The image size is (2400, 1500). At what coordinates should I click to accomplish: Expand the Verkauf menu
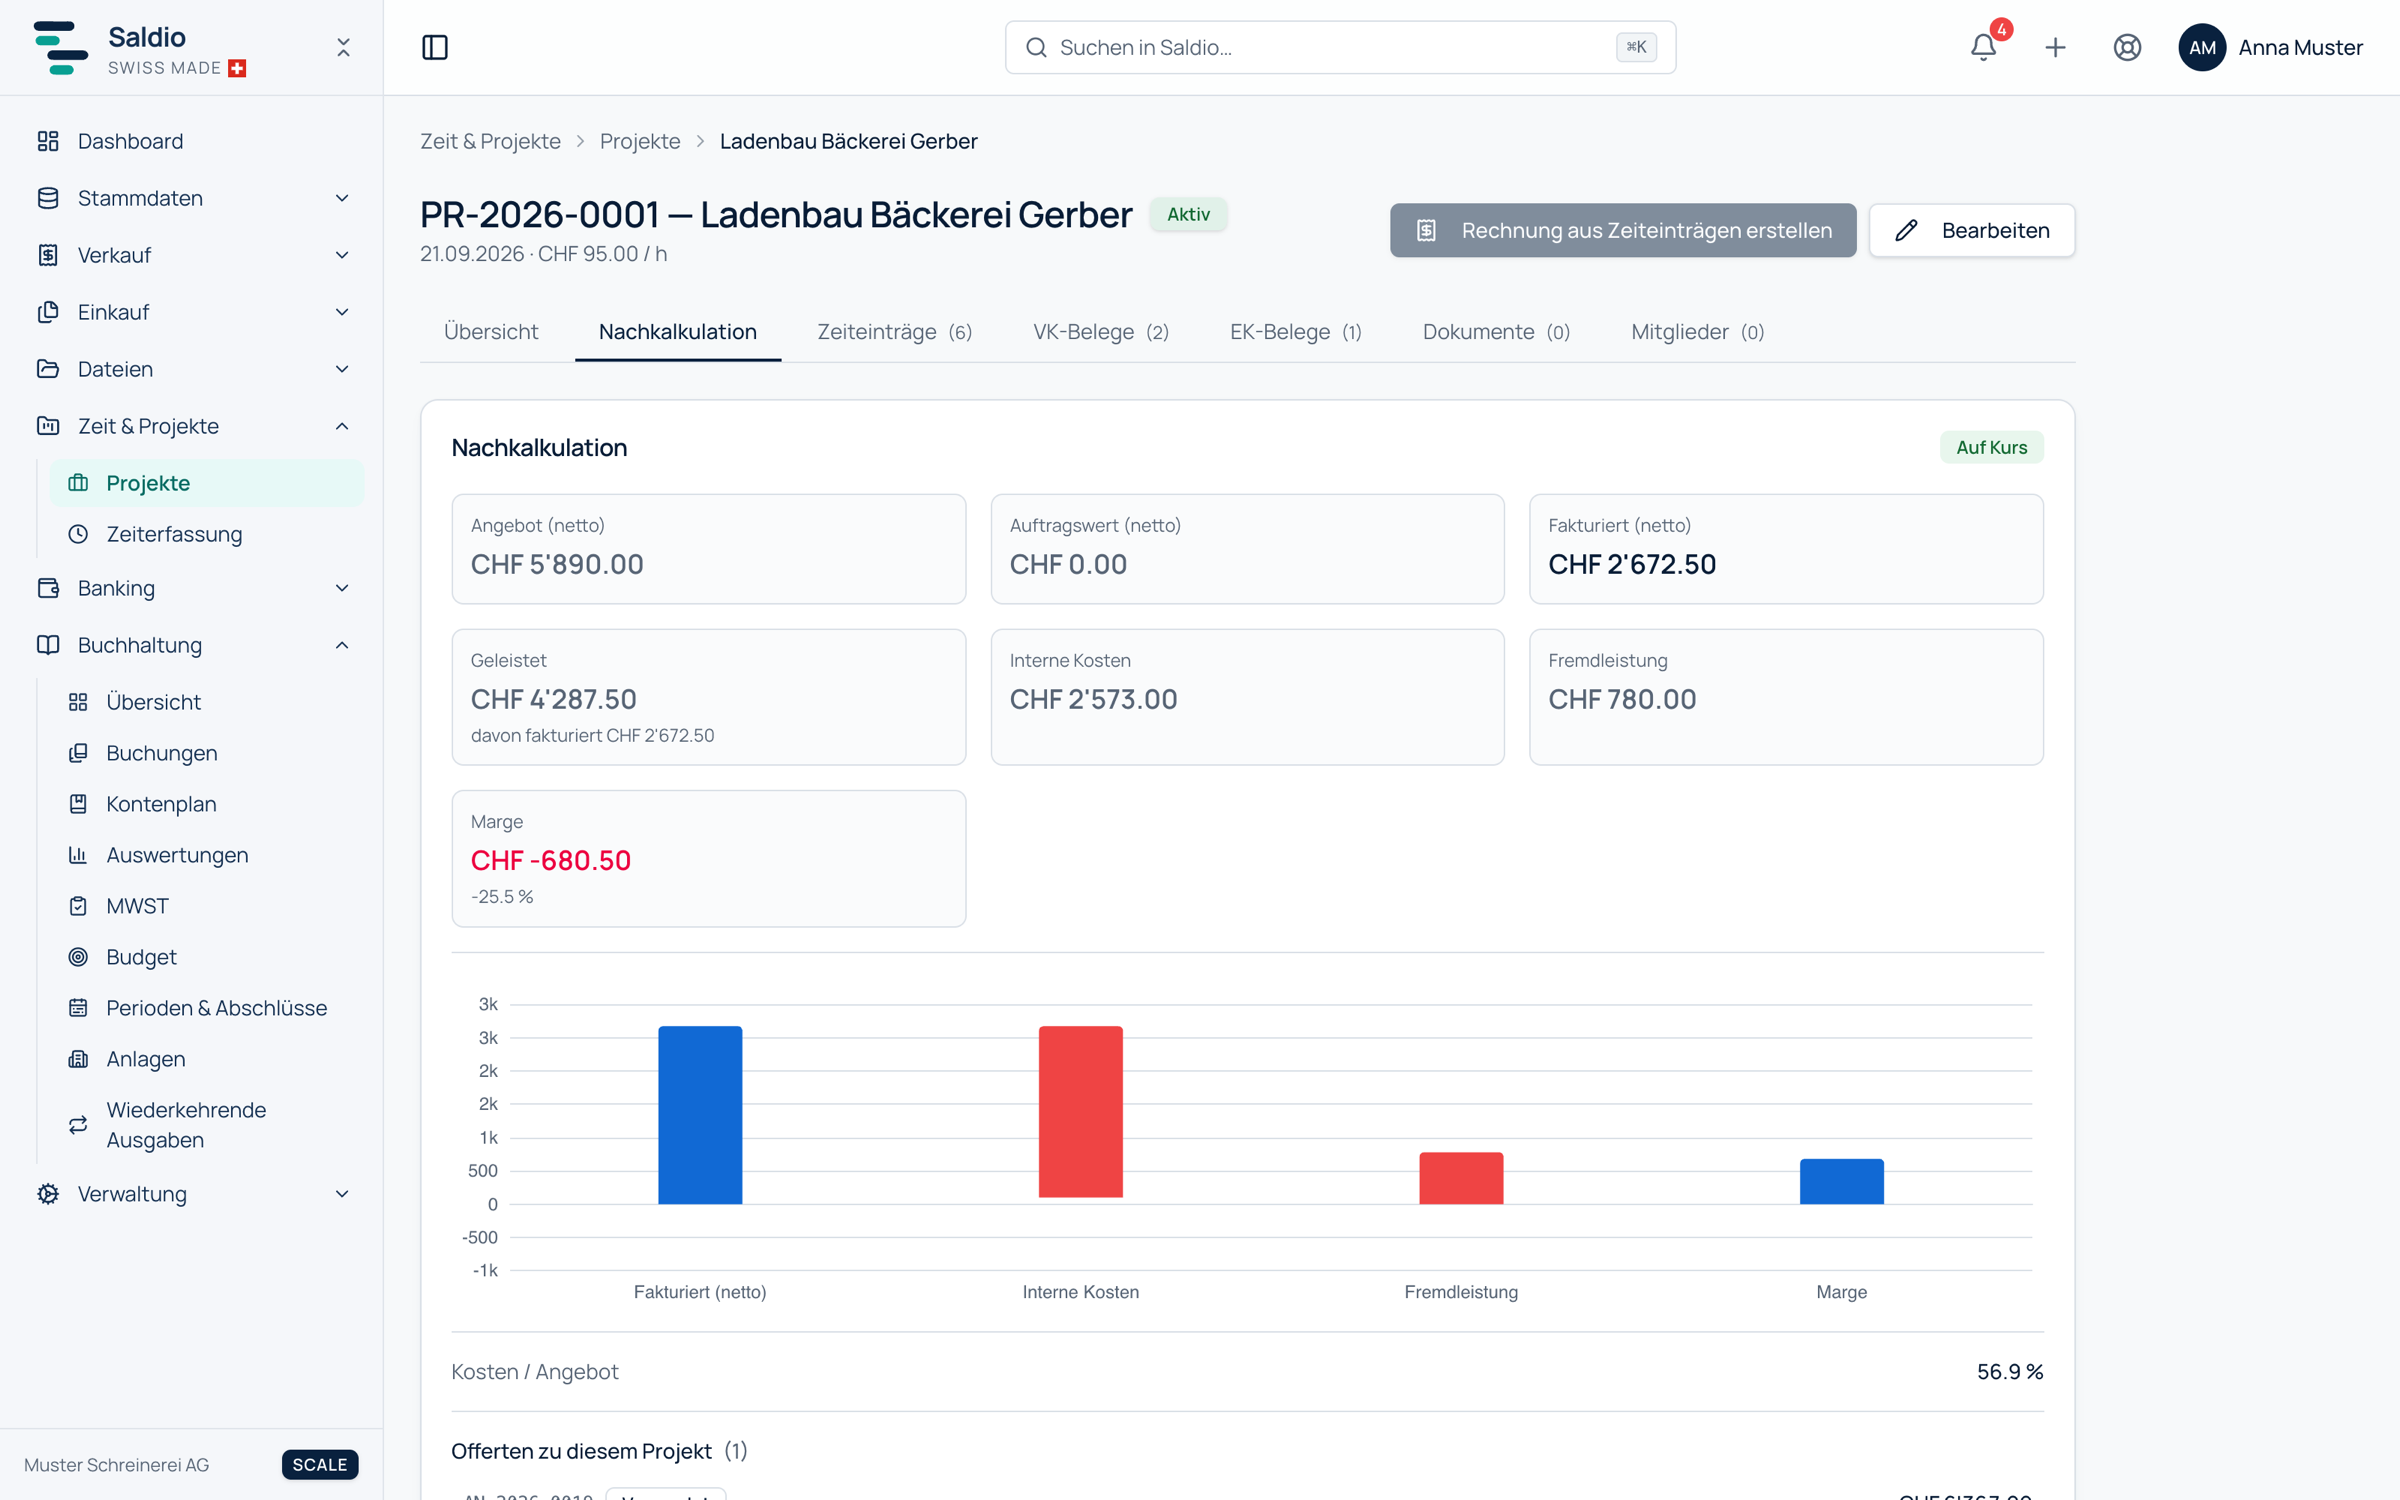click(192, 255)
